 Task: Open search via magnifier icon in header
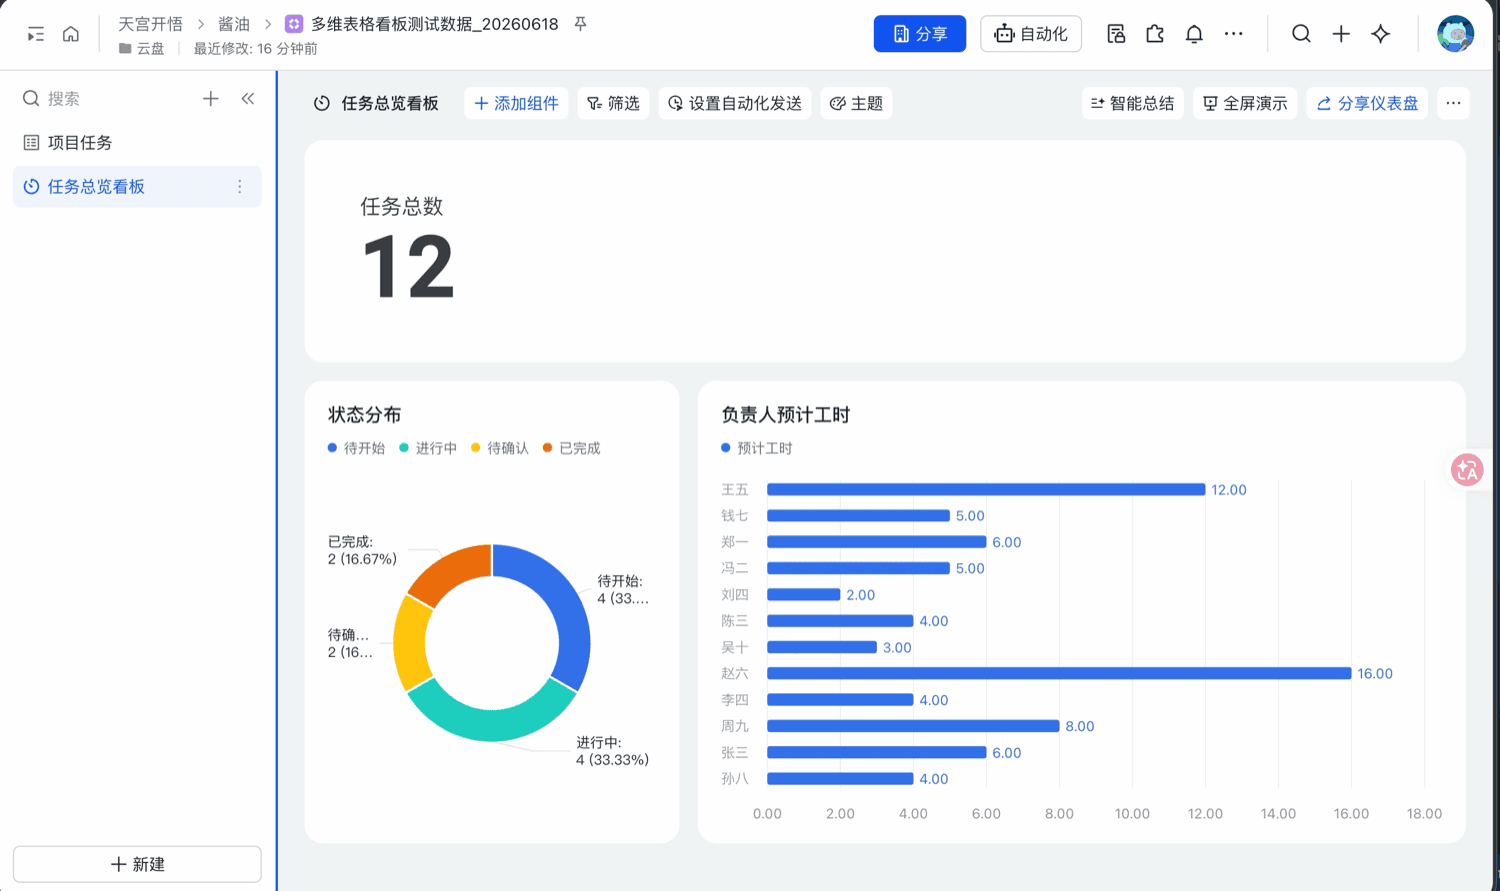click(1301, 34)
